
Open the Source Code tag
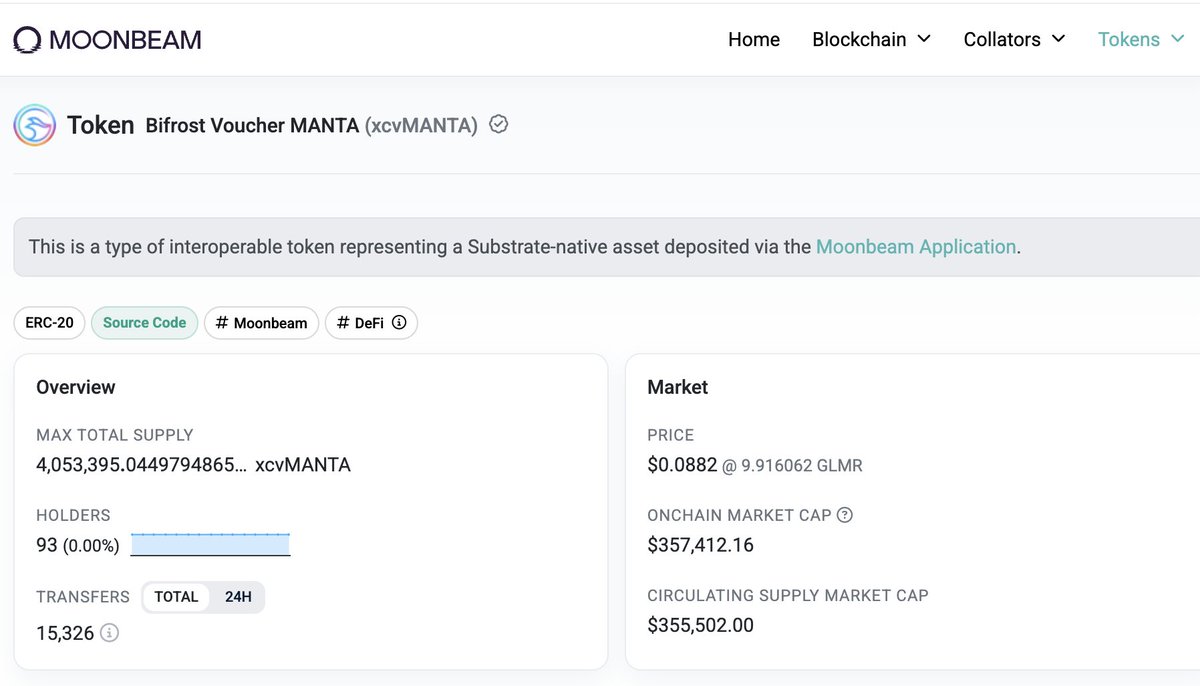pos(145,323)
